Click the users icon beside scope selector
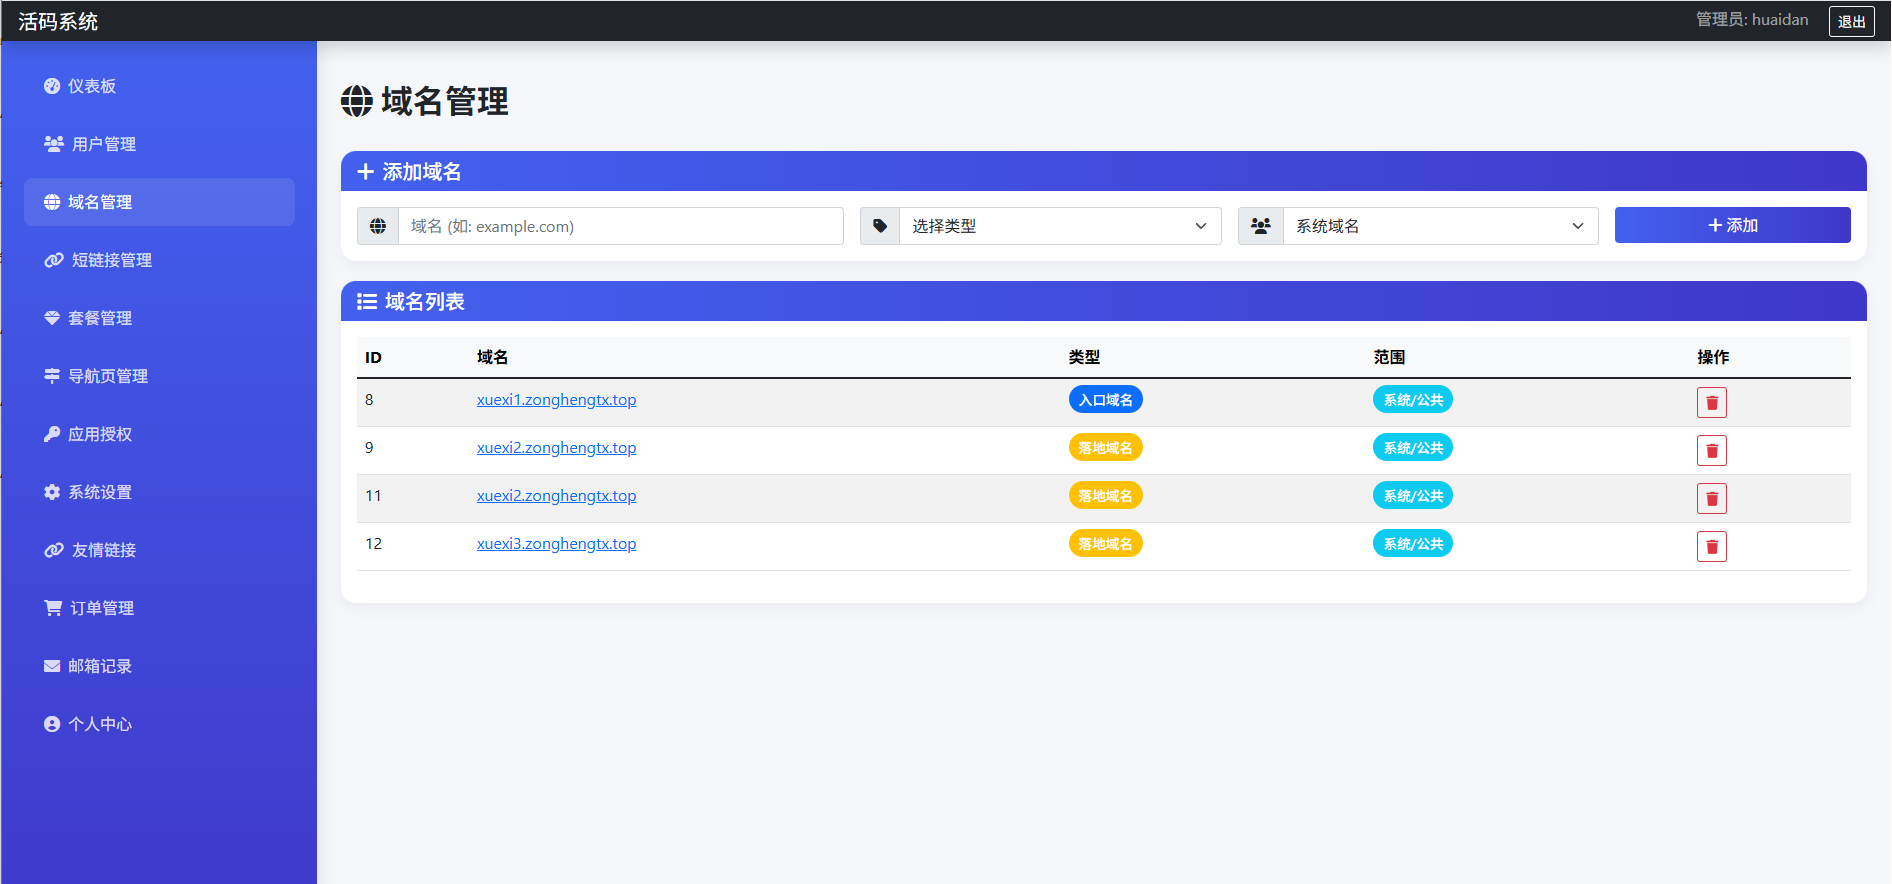The image size is (1892, 884). tap(1261, 226)
